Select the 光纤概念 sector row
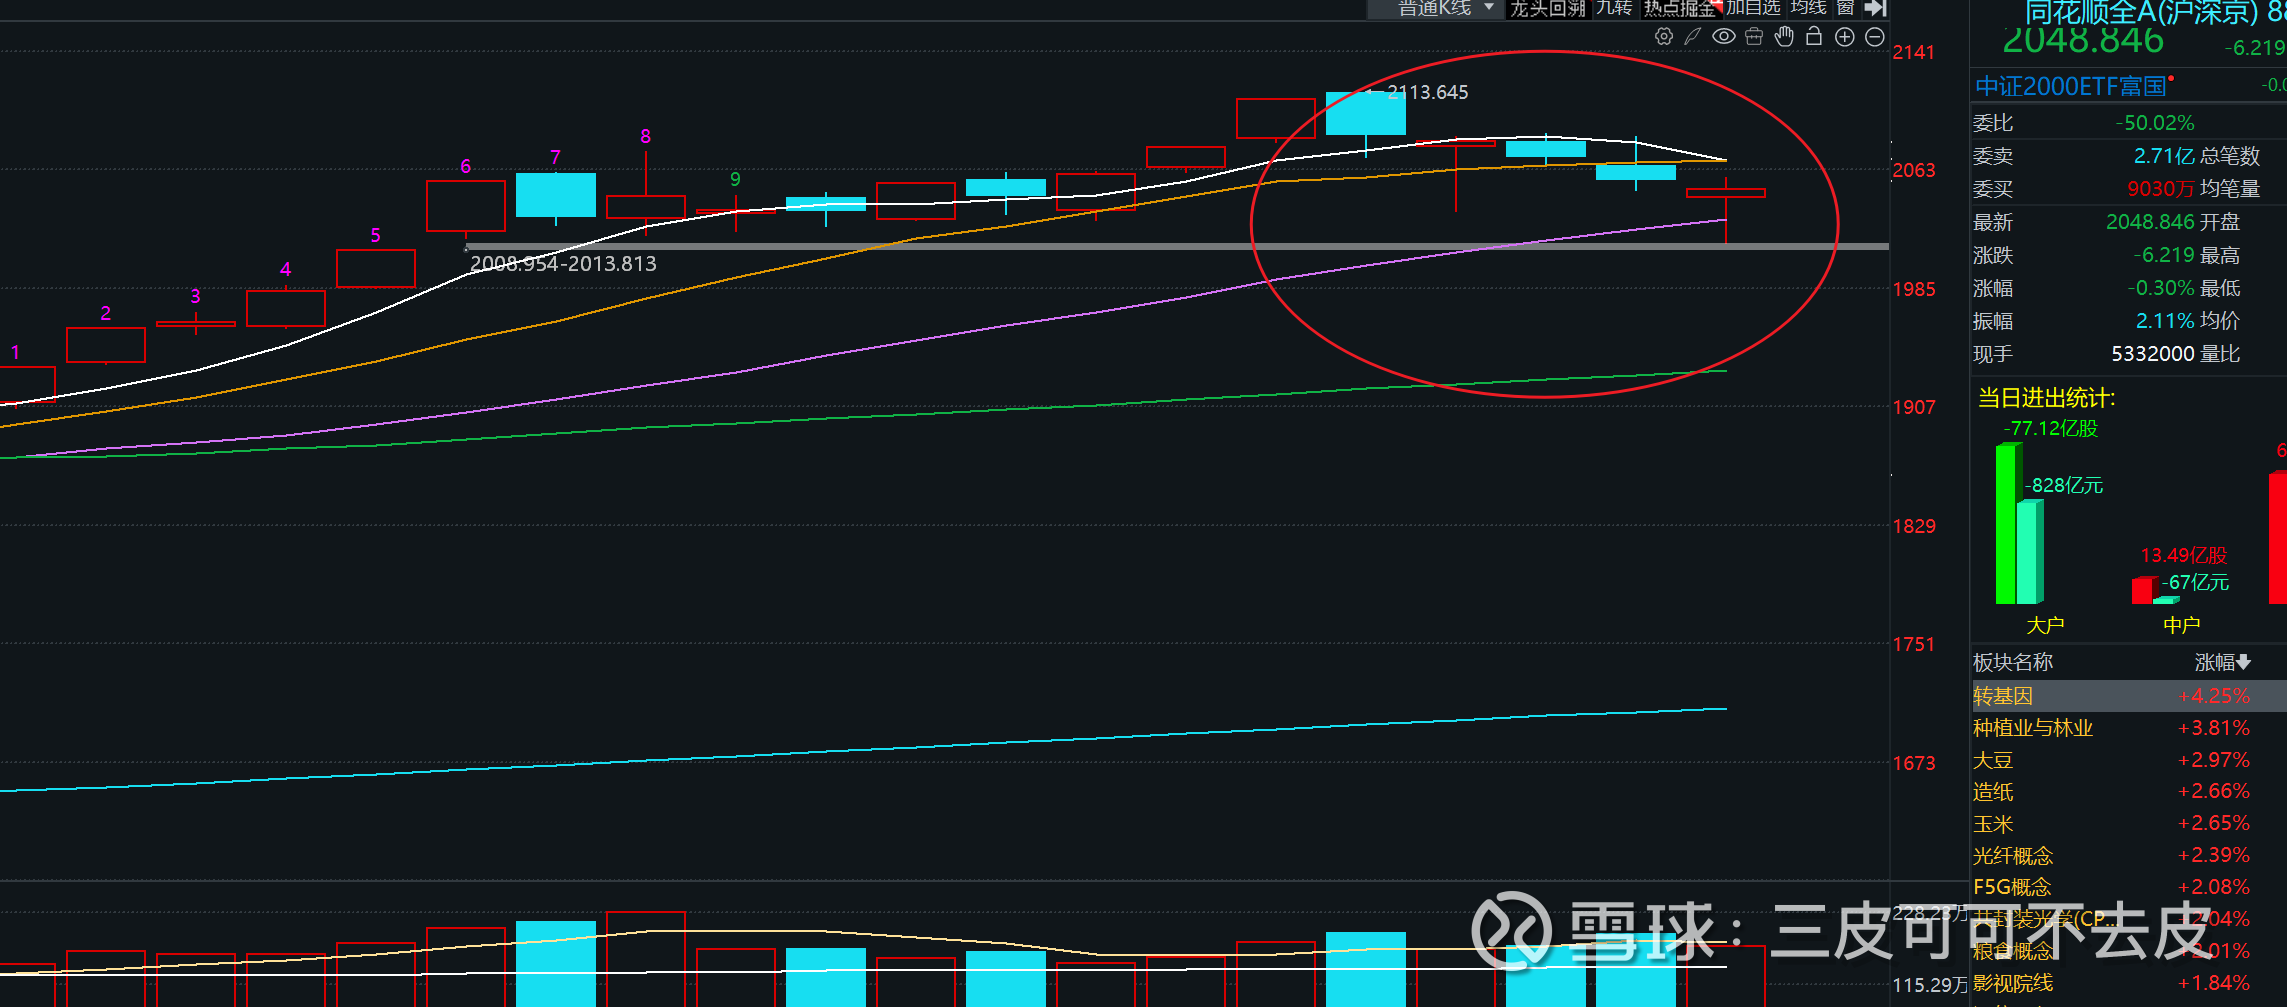2287x1007 pixels. [x=2128, y=856]
